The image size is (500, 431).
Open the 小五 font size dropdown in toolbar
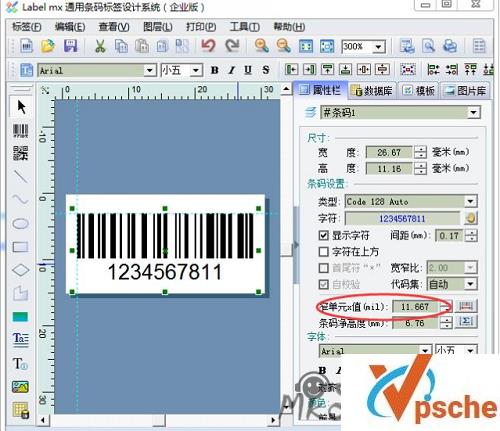click(x=196, y=70)
